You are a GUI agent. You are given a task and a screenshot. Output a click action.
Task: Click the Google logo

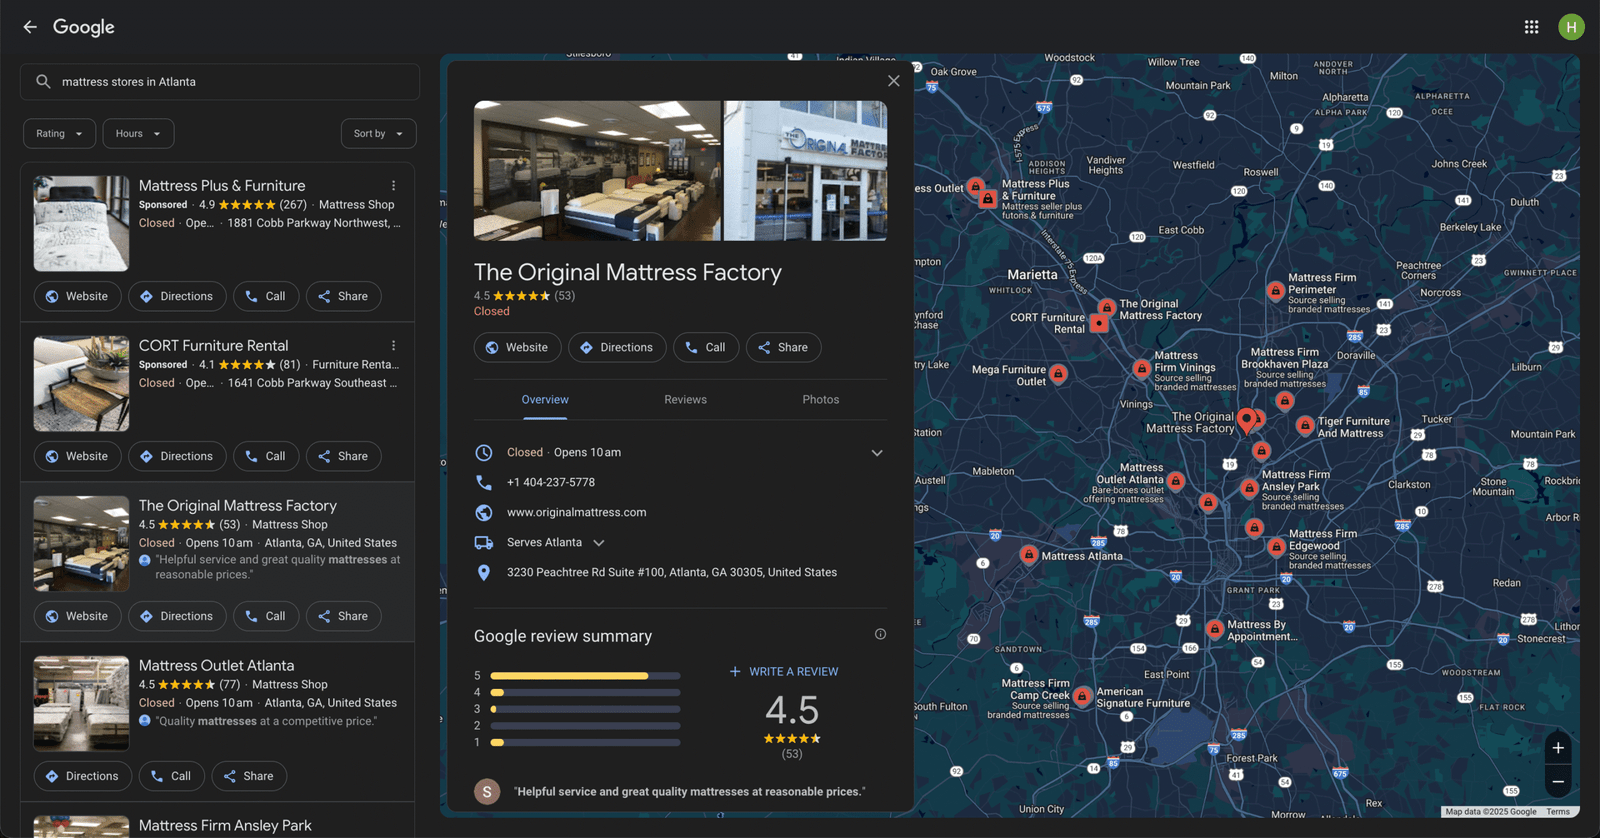pyautogui.click(x=84, y=27)
